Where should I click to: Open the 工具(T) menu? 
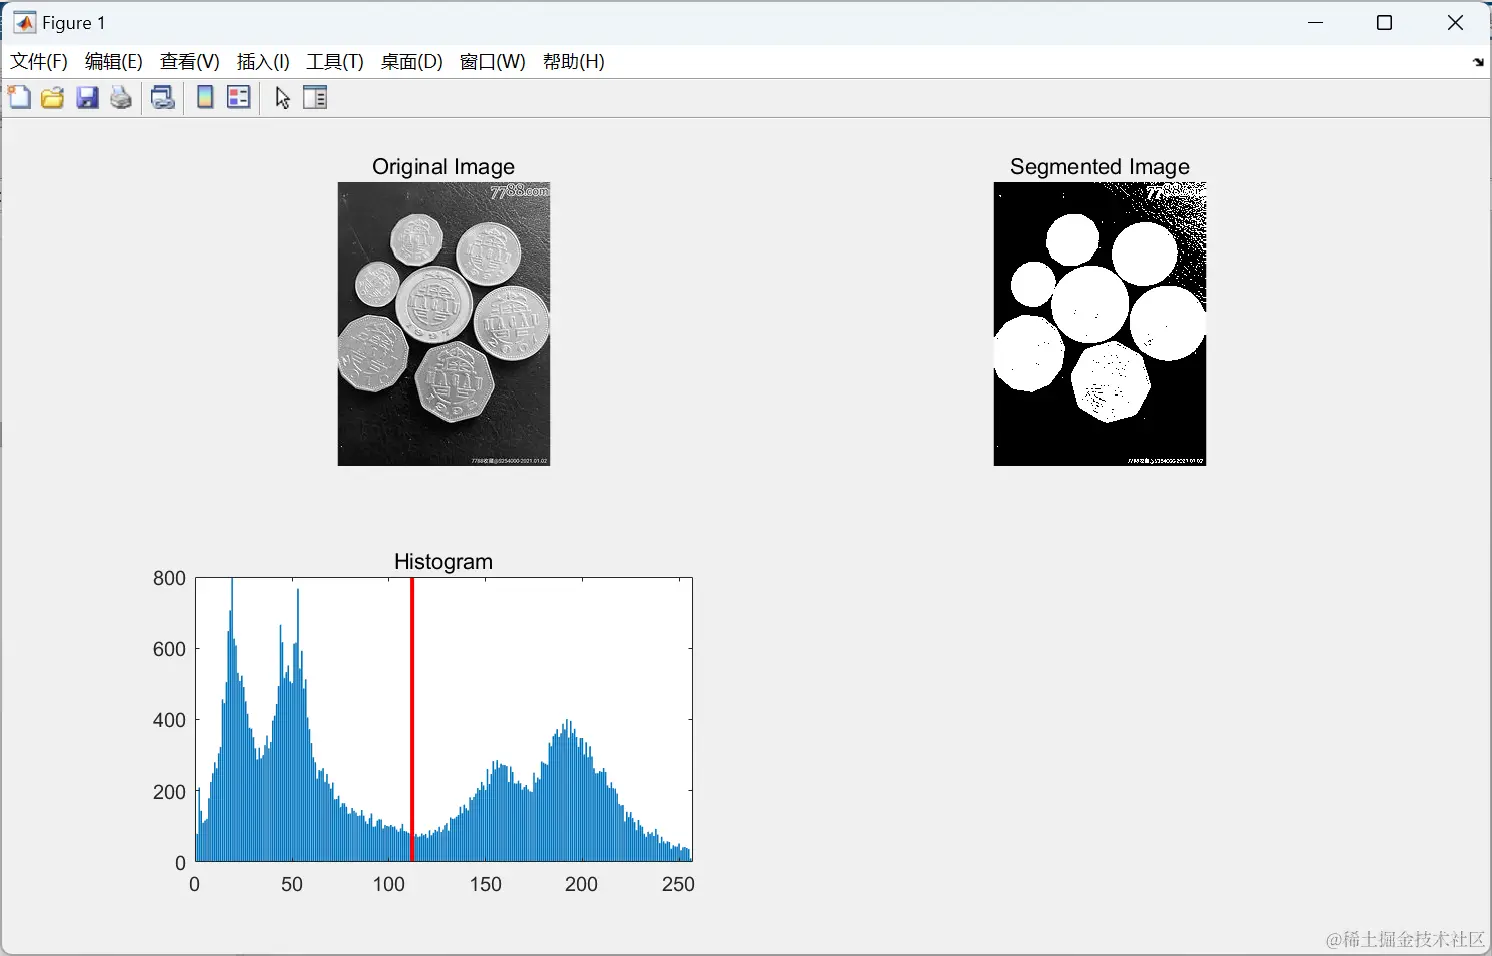click(x=335, y=62)
